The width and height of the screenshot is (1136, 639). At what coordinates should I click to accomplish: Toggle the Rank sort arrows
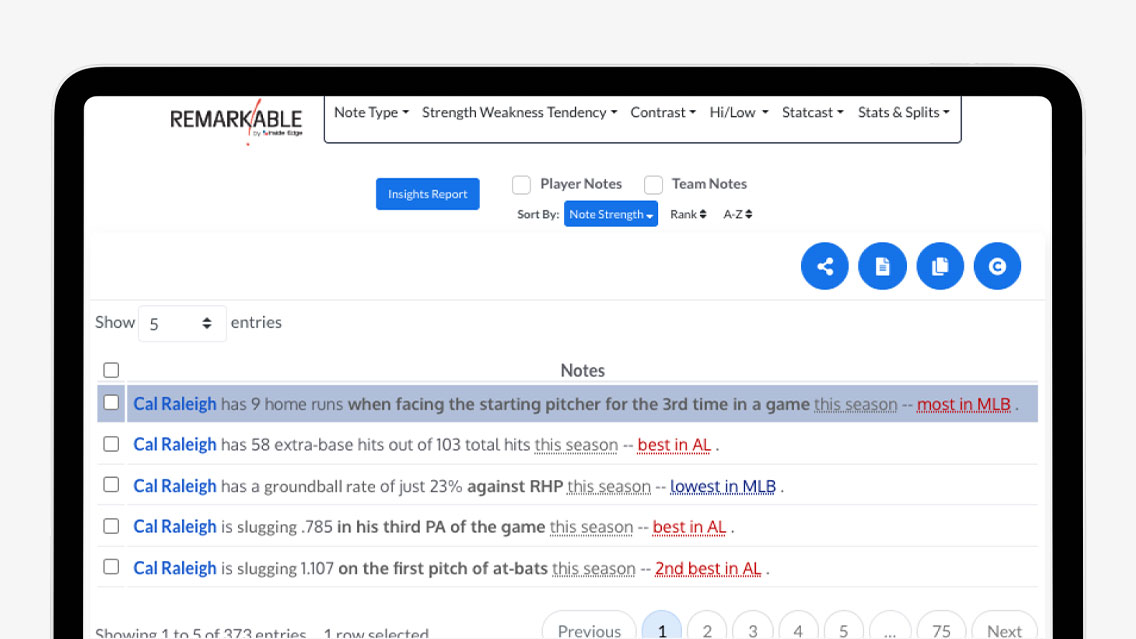pos(688,214)
